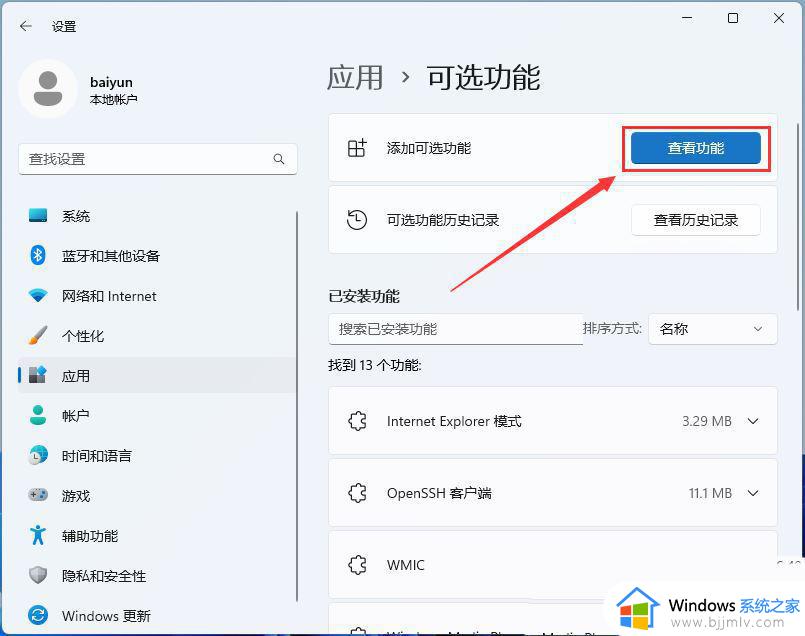Screen dimensions: 805x636
Task: Minimize the 设置 window
Action: coord(687,18)
